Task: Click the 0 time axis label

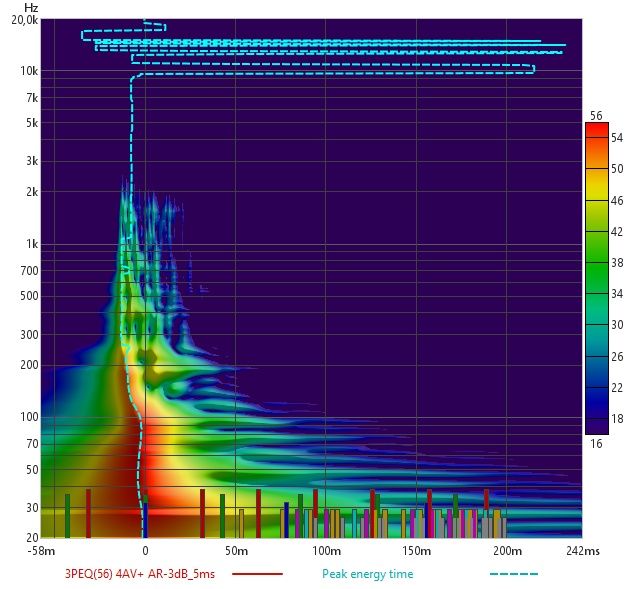Action: pyautogui.click(x=145, y=551)
